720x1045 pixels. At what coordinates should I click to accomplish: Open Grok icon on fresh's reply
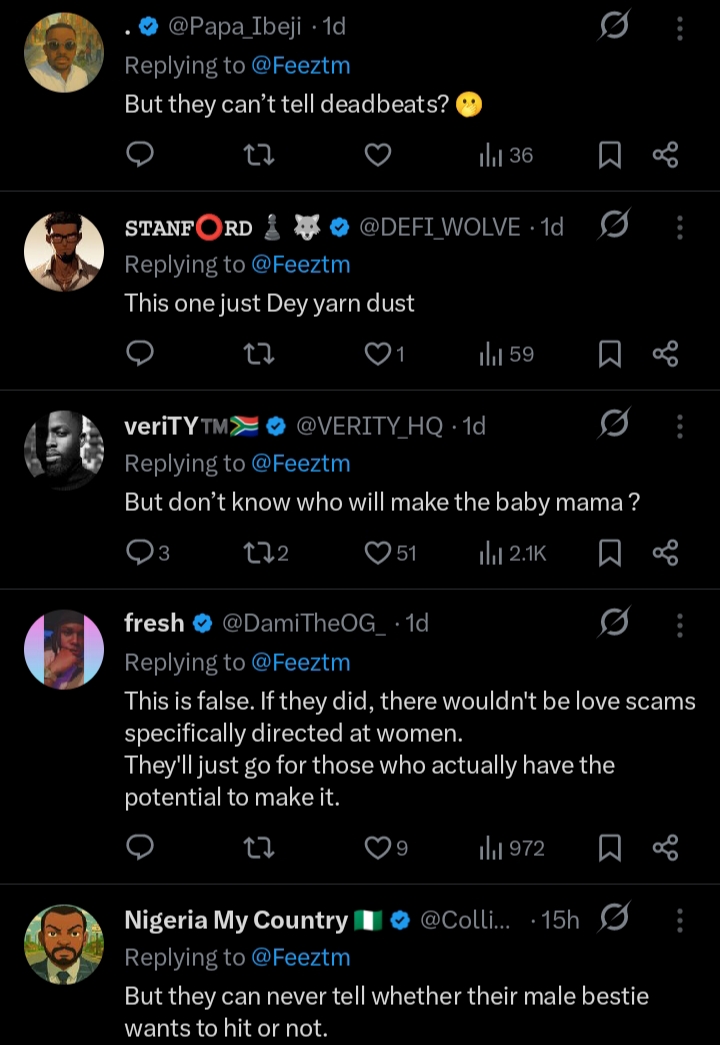click(612, 624)
